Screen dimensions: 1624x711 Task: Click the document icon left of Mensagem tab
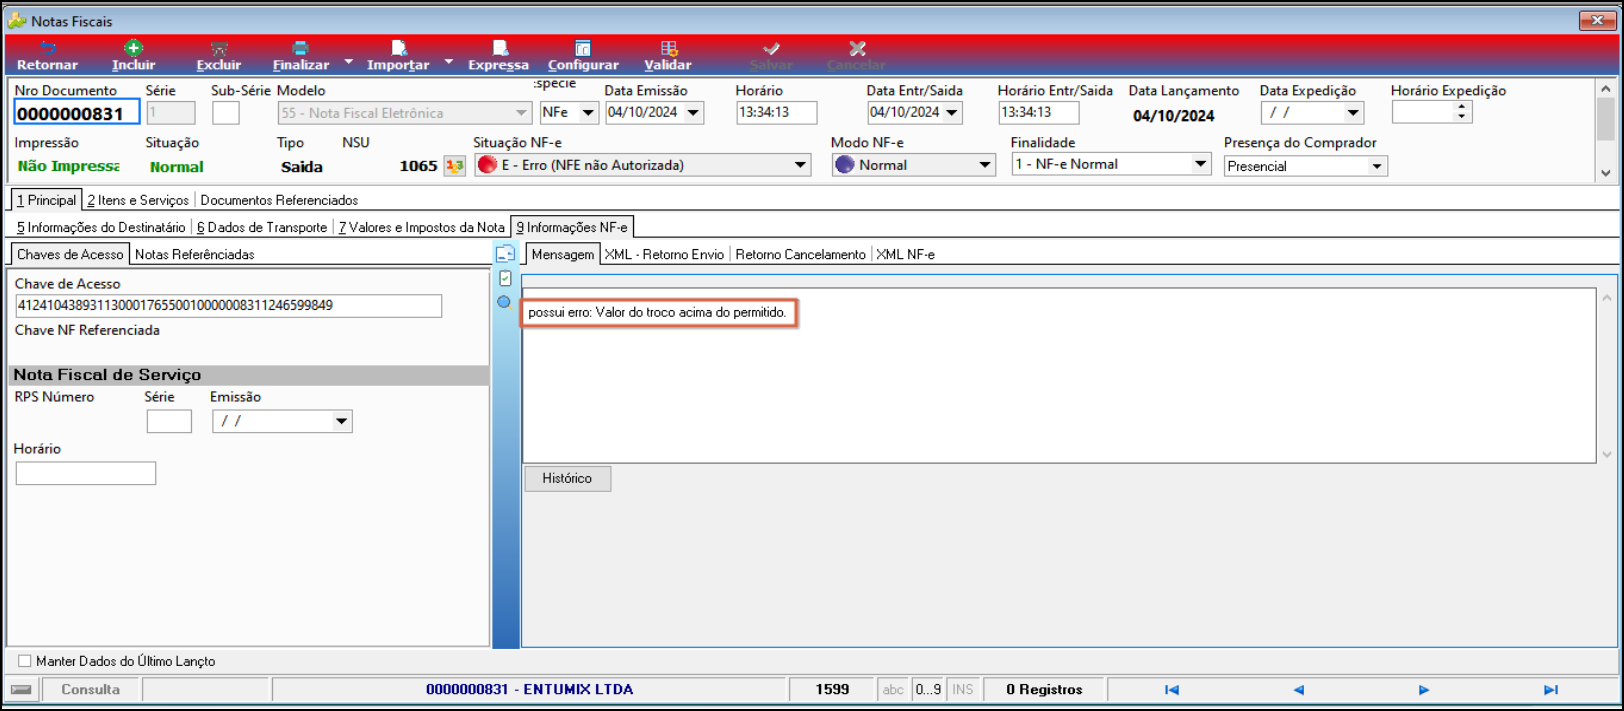tap(505, 254)
